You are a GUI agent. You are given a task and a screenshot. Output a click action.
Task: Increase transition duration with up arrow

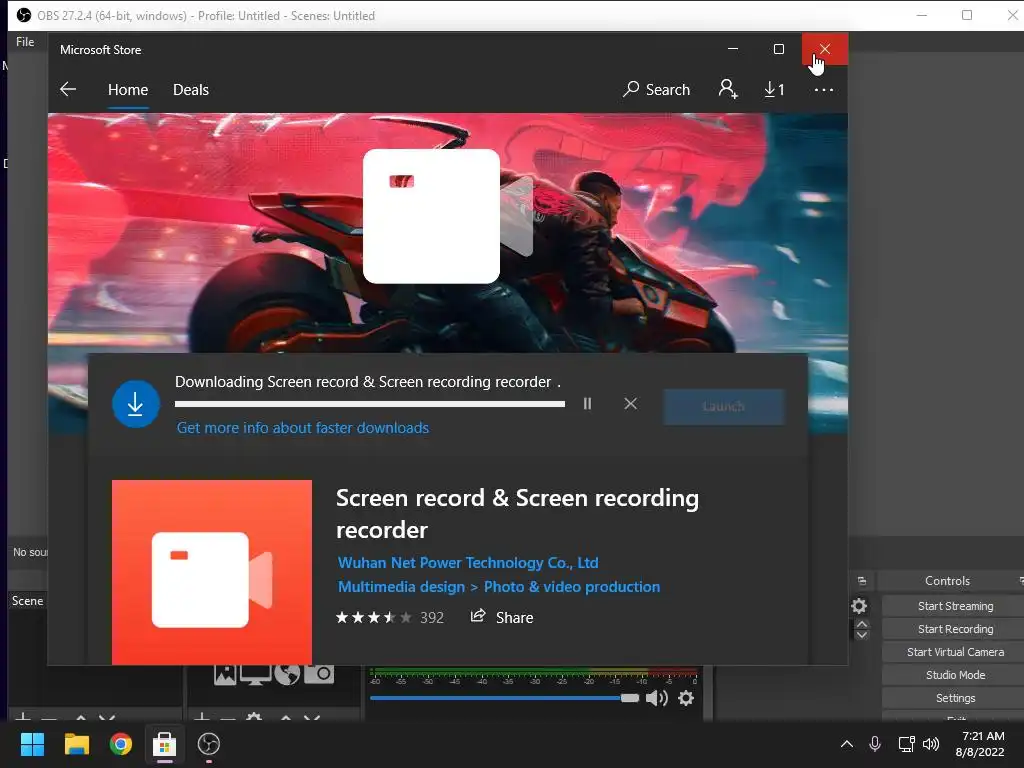(862, 624)
